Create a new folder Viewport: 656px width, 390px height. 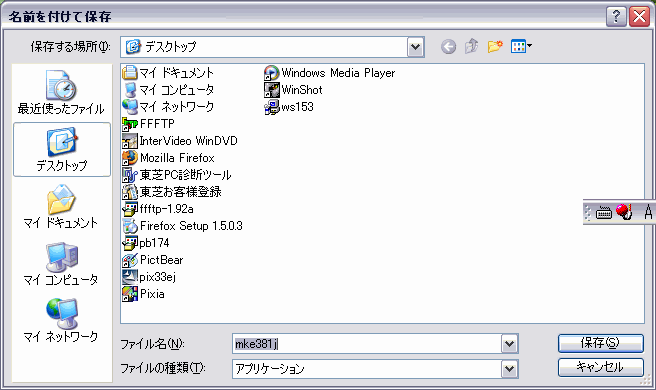click(x=495, y=46)
